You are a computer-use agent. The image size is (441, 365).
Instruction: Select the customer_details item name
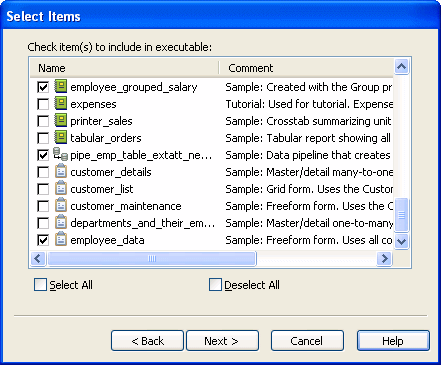(111, 172)
